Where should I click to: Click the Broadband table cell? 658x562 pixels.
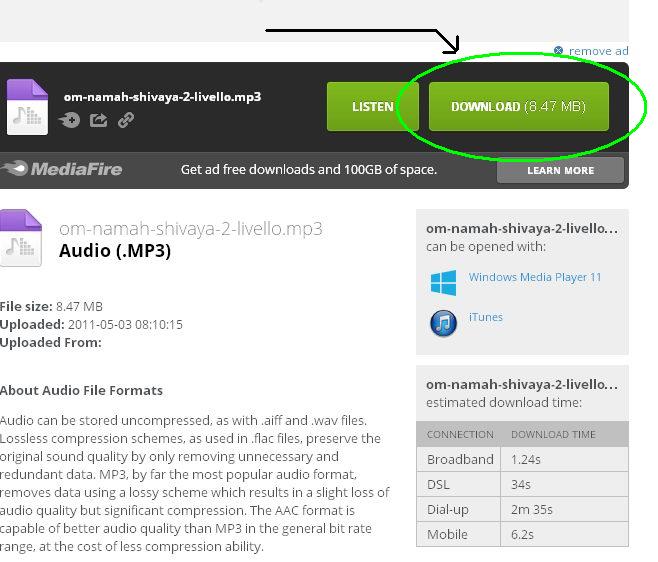pyautogui.click(x=460, y=460)
